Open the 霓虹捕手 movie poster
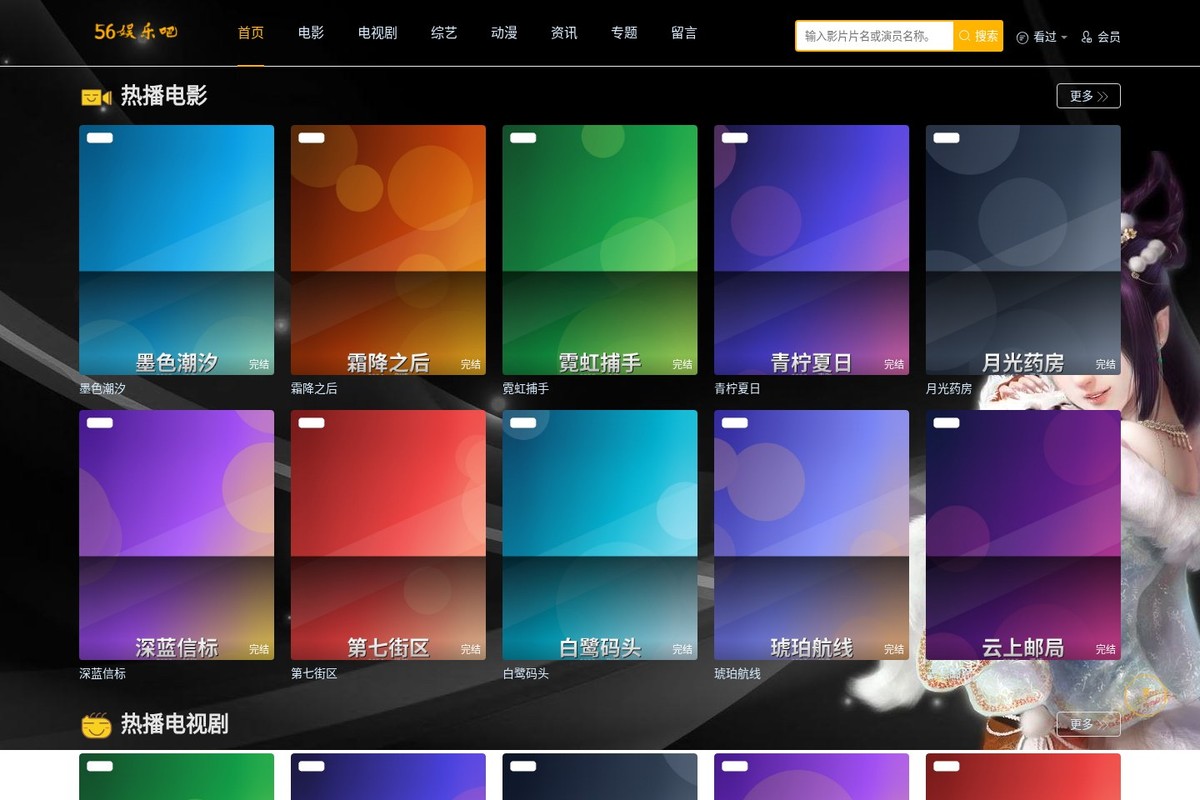1200x800 pixels. click(x=600, y=250)
